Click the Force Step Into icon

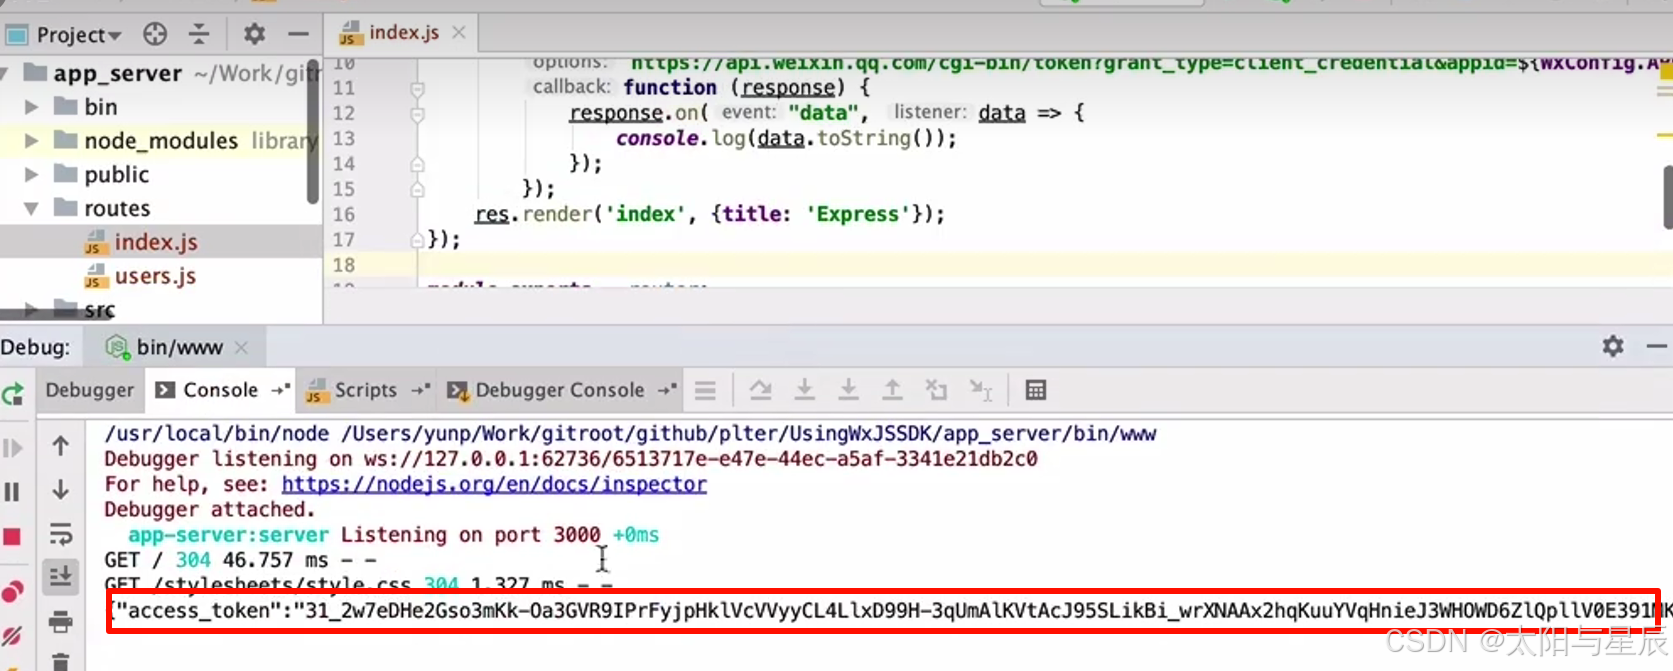pos(848,390)
